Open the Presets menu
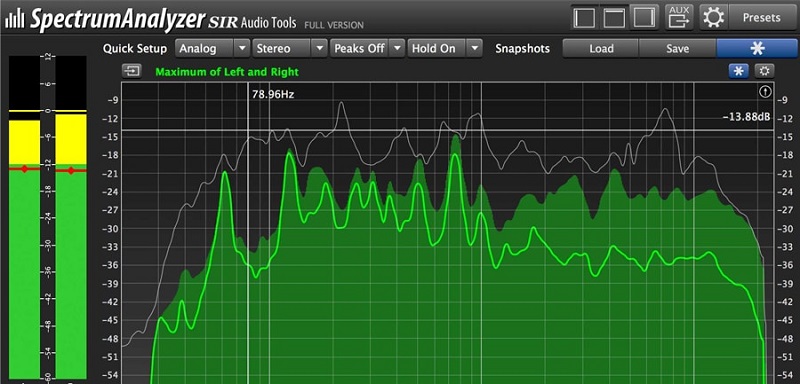This screenshot has width=800, height=384. tap(762, 18)
